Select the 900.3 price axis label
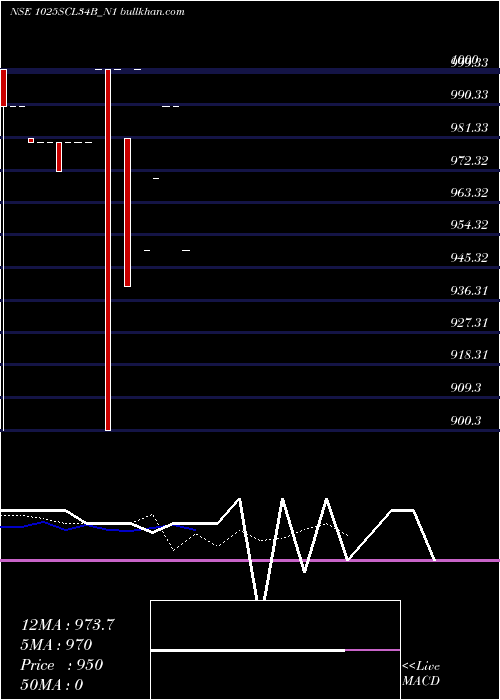 point(466,421)
